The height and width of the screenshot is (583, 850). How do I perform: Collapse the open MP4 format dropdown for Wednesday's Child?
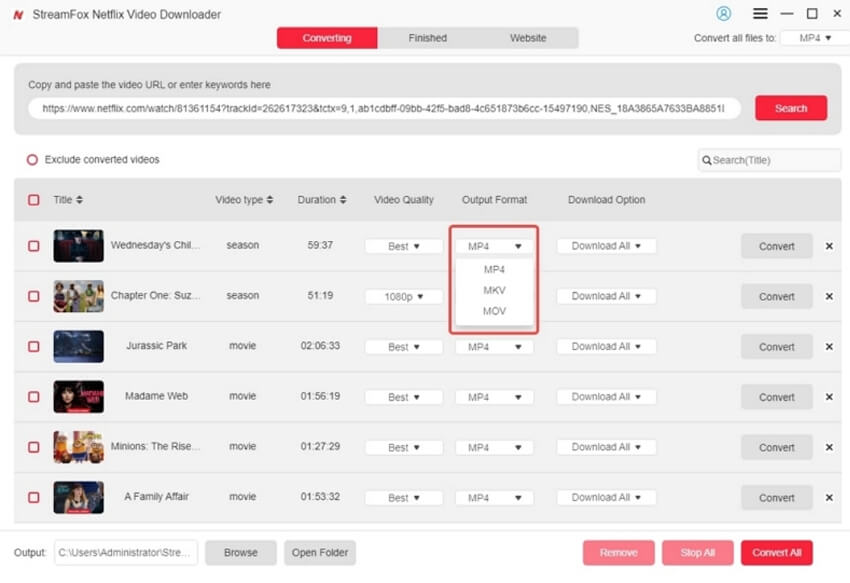click(494, 246)
